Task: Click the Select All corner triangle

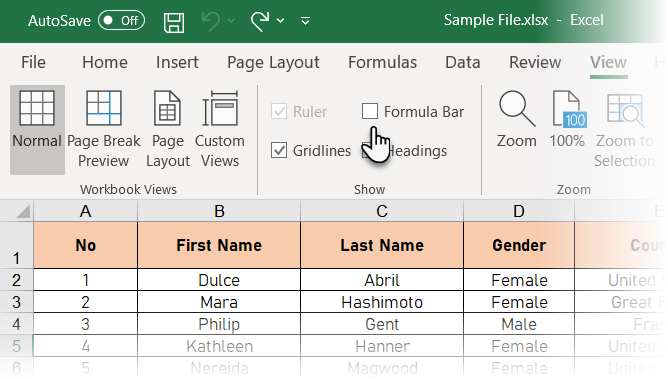Action: (23, 211)
